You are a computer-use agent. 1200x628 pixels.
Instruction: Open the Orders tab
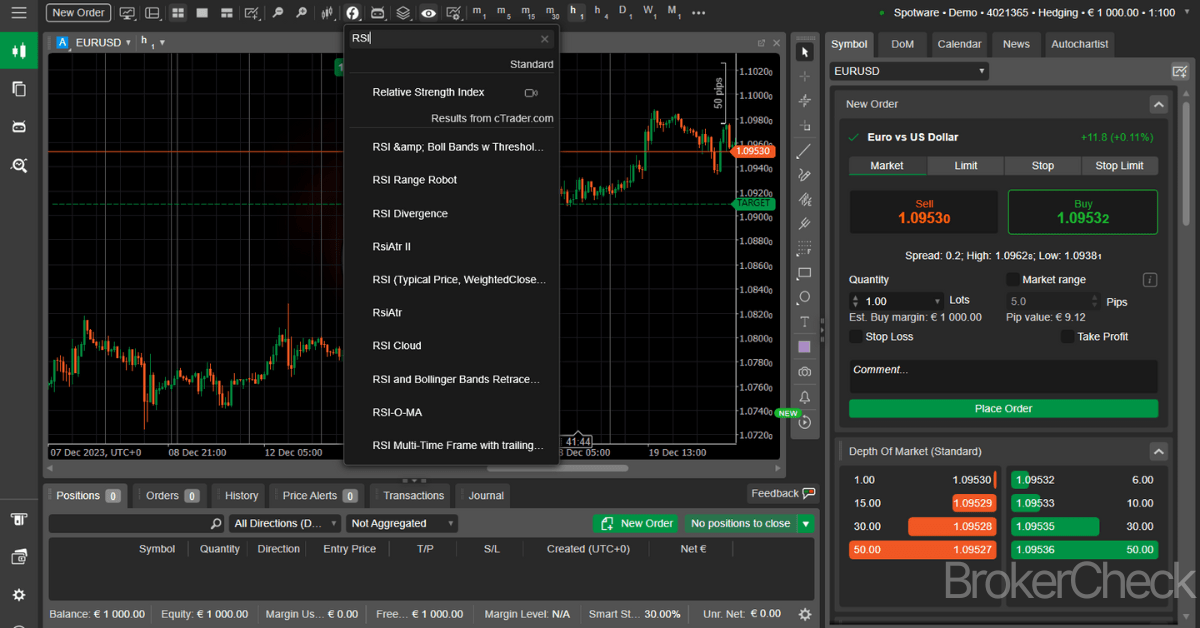(x=169, y=495)
